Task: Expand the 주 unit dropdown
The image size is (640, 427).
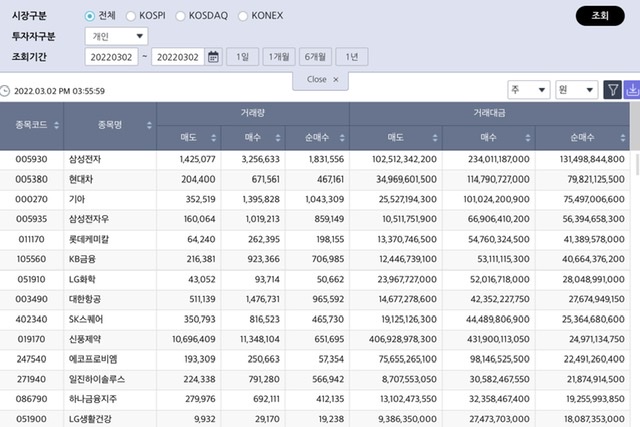Action: pos(528,90)
